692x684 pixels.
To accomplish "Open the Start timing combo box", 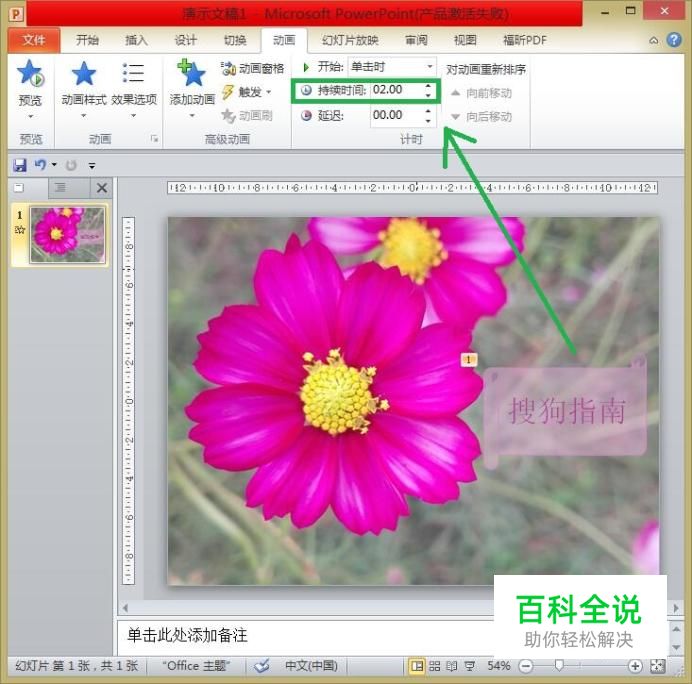I will tap(392, 67).
